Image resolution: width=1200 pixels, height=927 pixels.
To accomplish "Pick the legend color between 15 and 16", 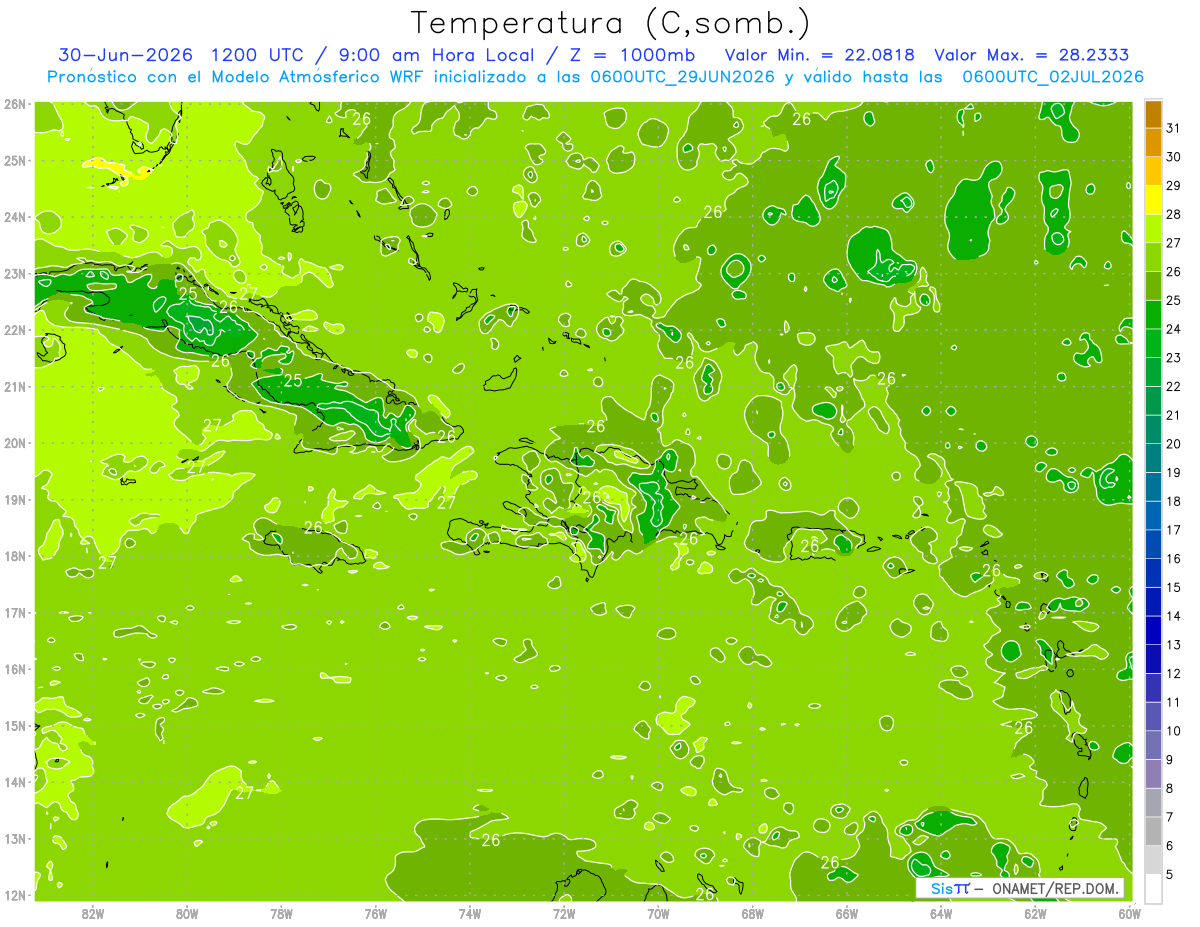I will coord(1153,573).
